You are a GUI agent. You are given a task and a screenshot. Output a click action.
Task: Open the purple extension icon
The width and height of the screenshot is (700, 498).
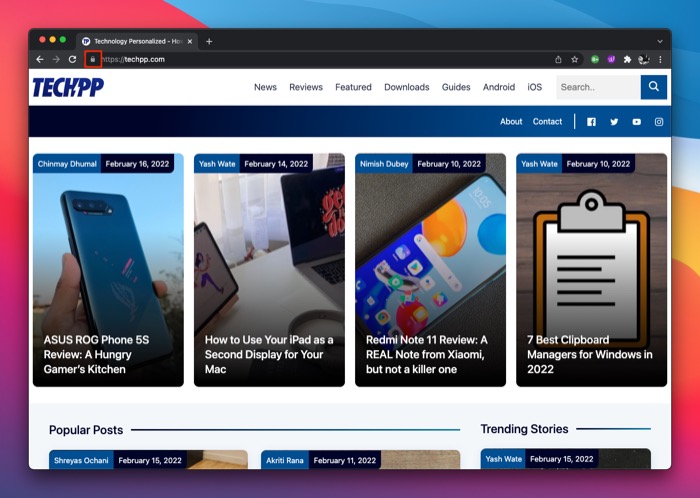[611, 59]
